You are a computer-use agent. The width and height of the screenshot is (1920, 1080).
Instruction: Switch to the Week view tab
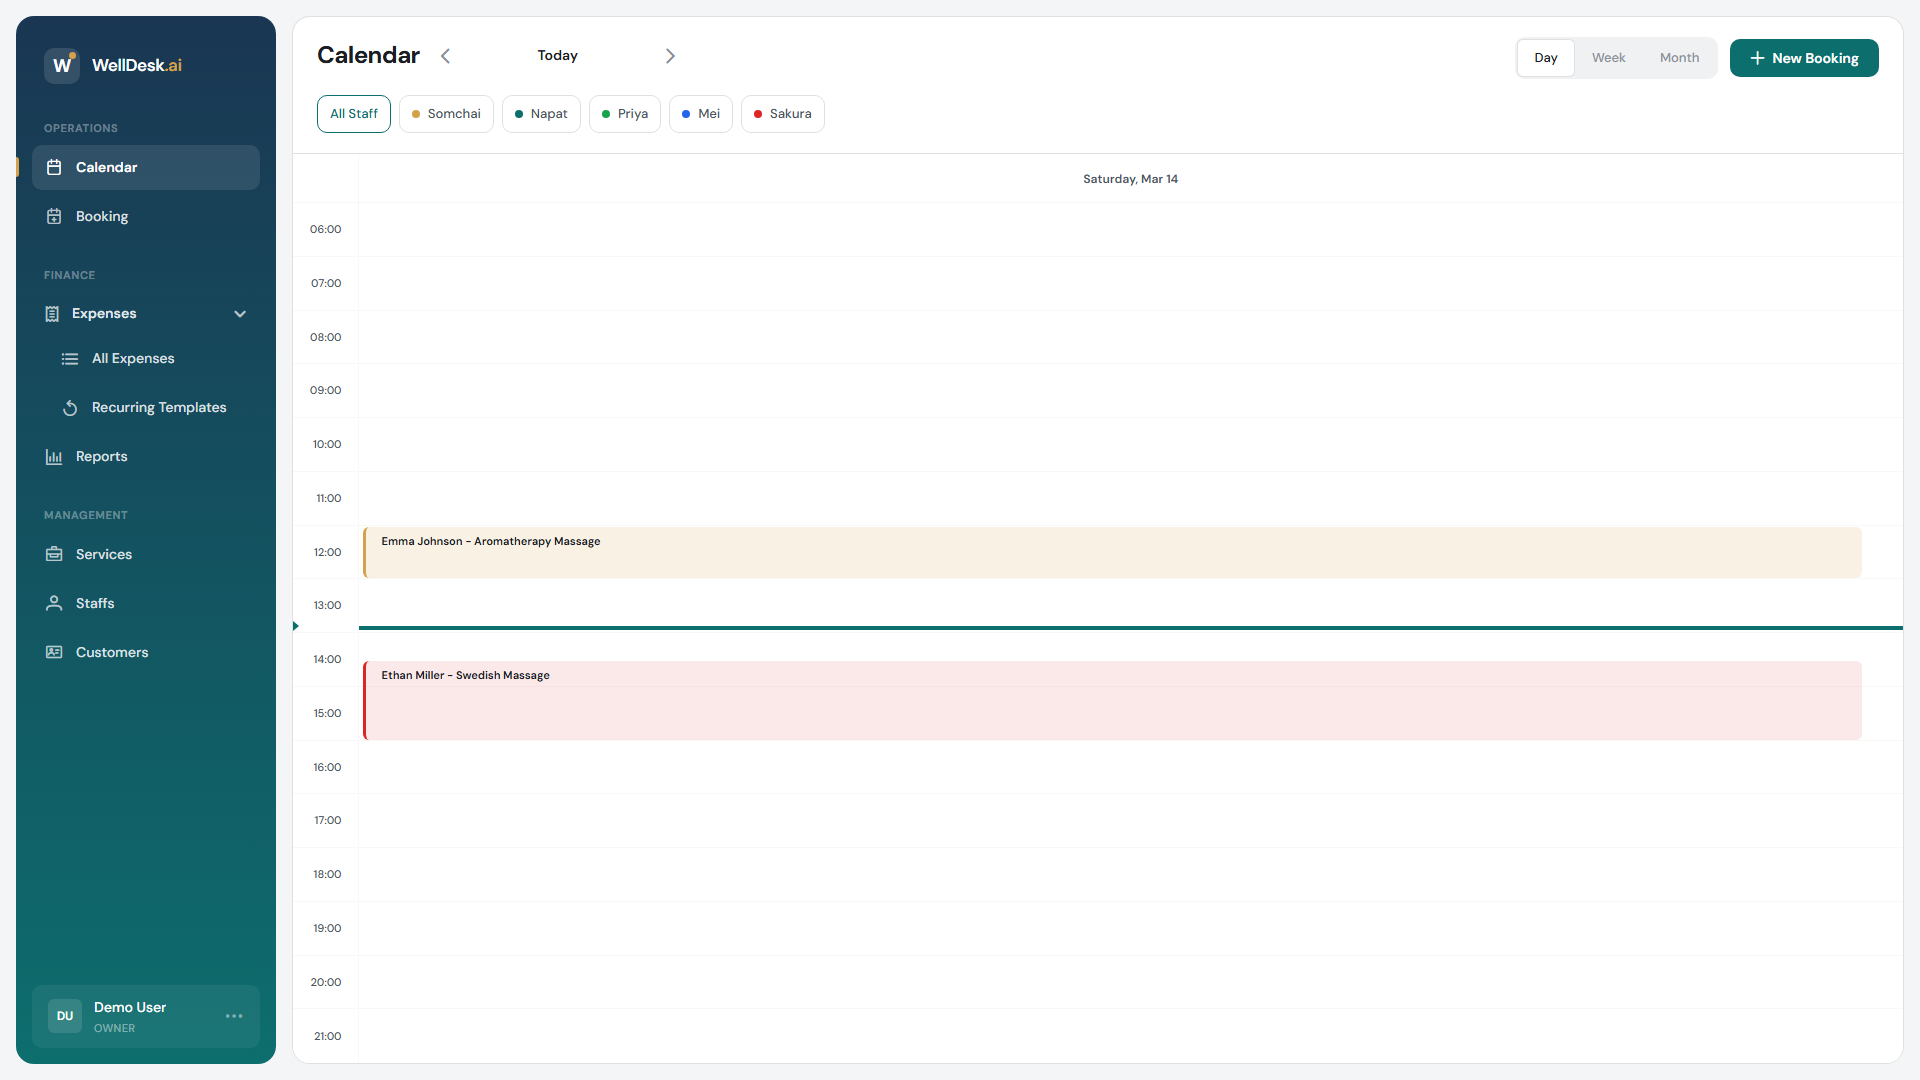[x=1608, y=58]
